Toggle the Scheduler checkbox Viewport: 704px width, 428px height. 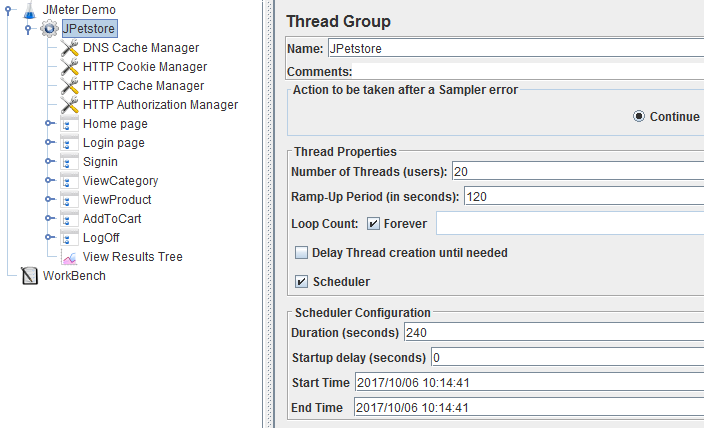click(x=301, y=282)
